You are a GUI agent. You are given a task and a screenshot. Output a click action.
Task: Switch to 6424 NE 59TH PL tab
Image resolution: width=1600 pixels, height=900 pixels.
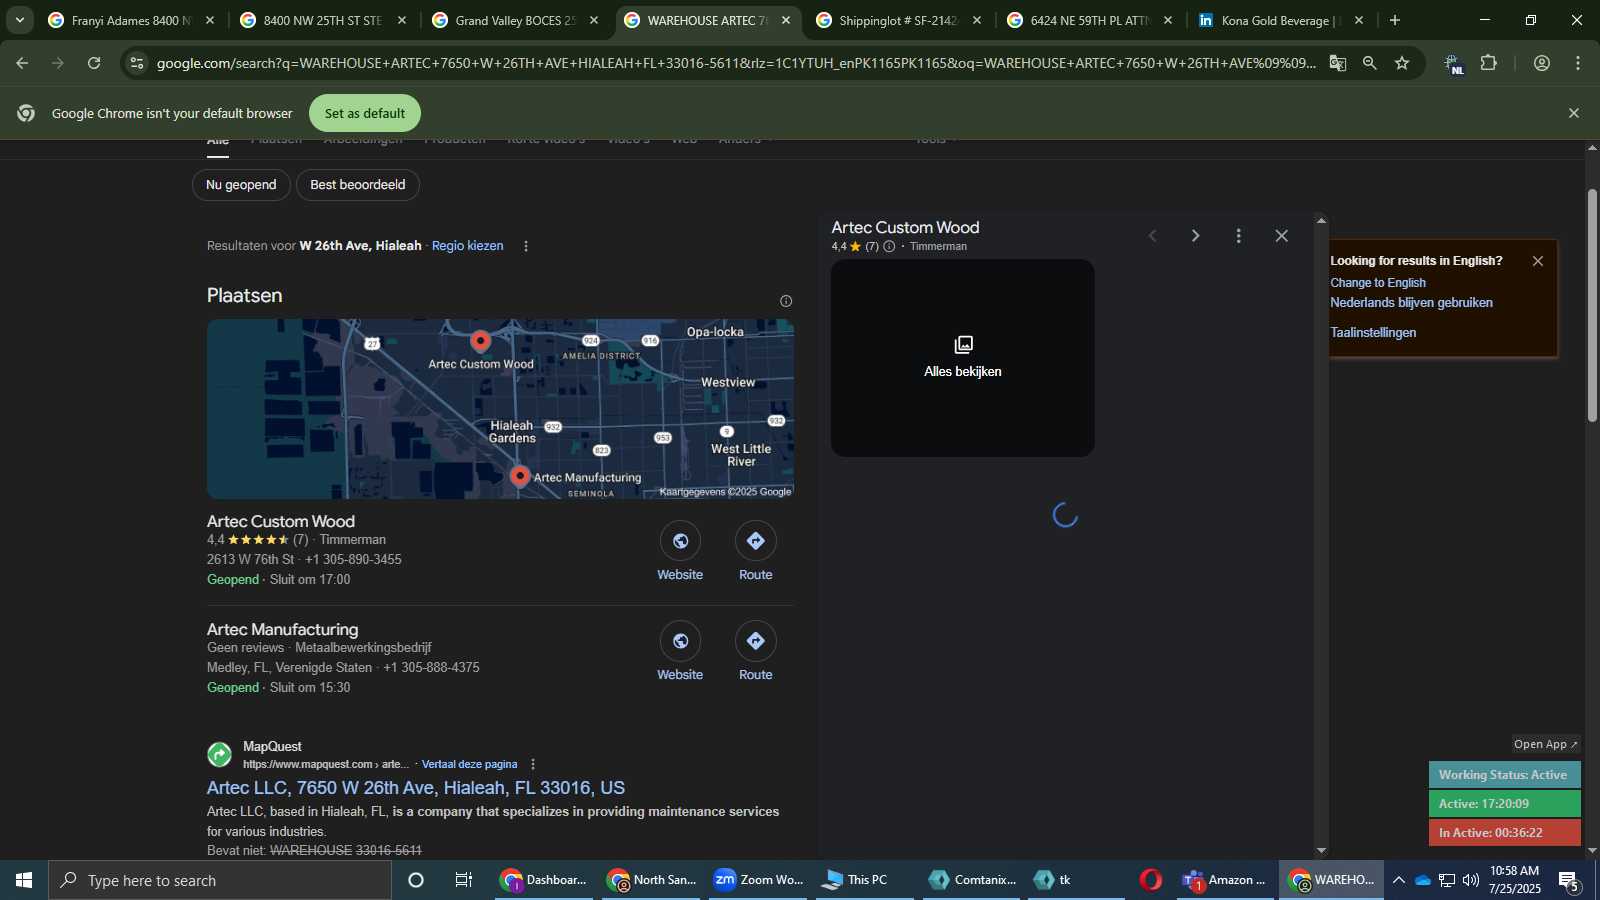pyautogui.click(x=1090, y=20)
